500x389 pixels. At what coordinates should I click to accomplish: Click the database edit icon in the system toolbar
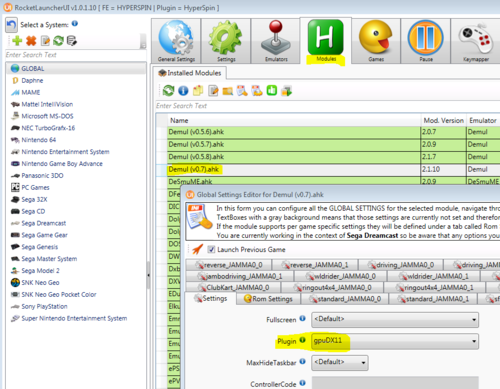click(x=72, y=41)
